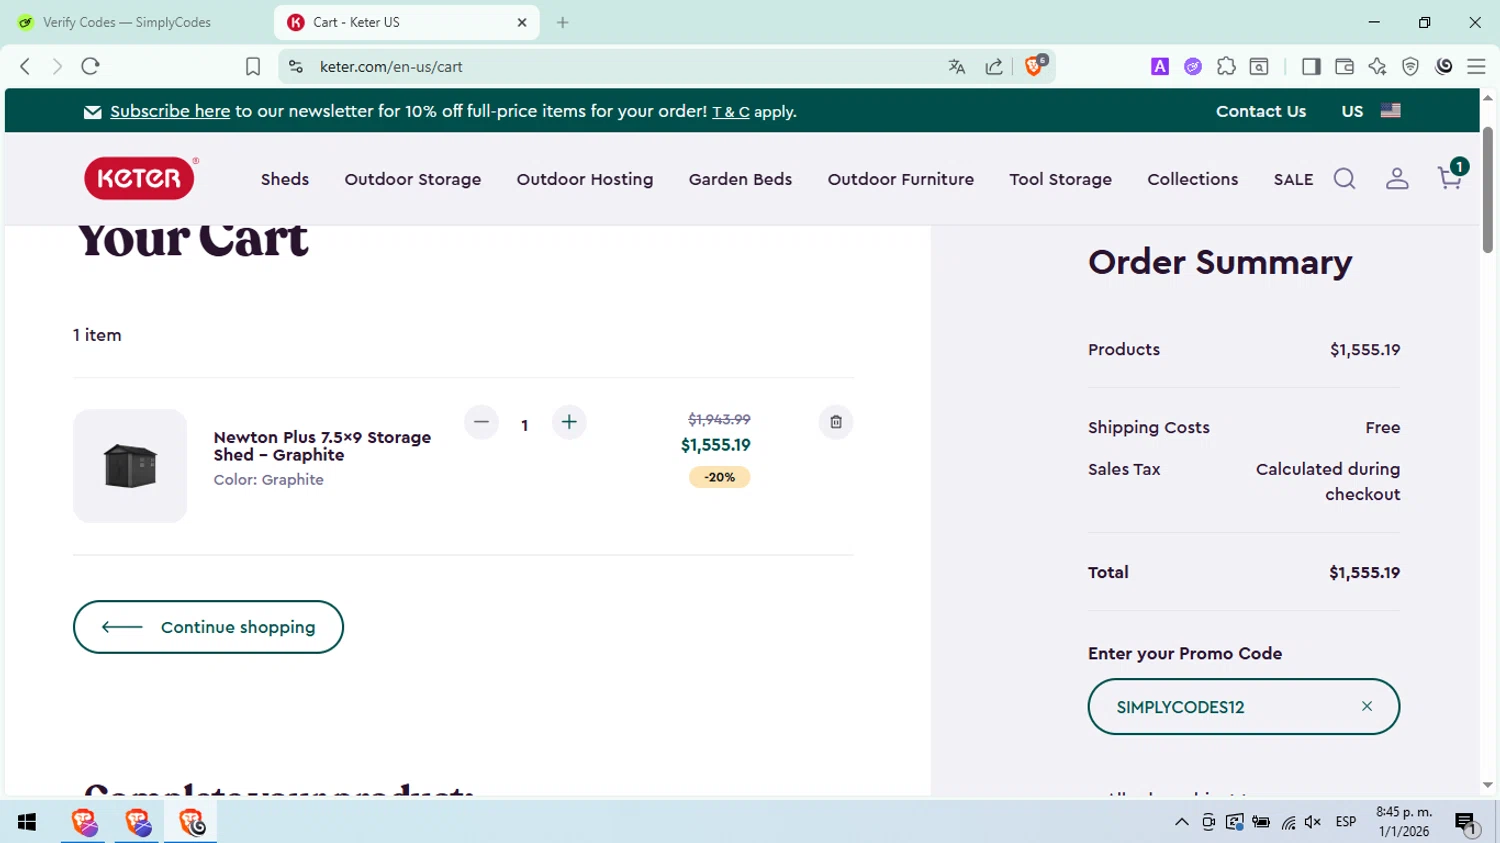Open the search icon in Keter header
Viewport: 1500px width, 843px height.
1344,179
